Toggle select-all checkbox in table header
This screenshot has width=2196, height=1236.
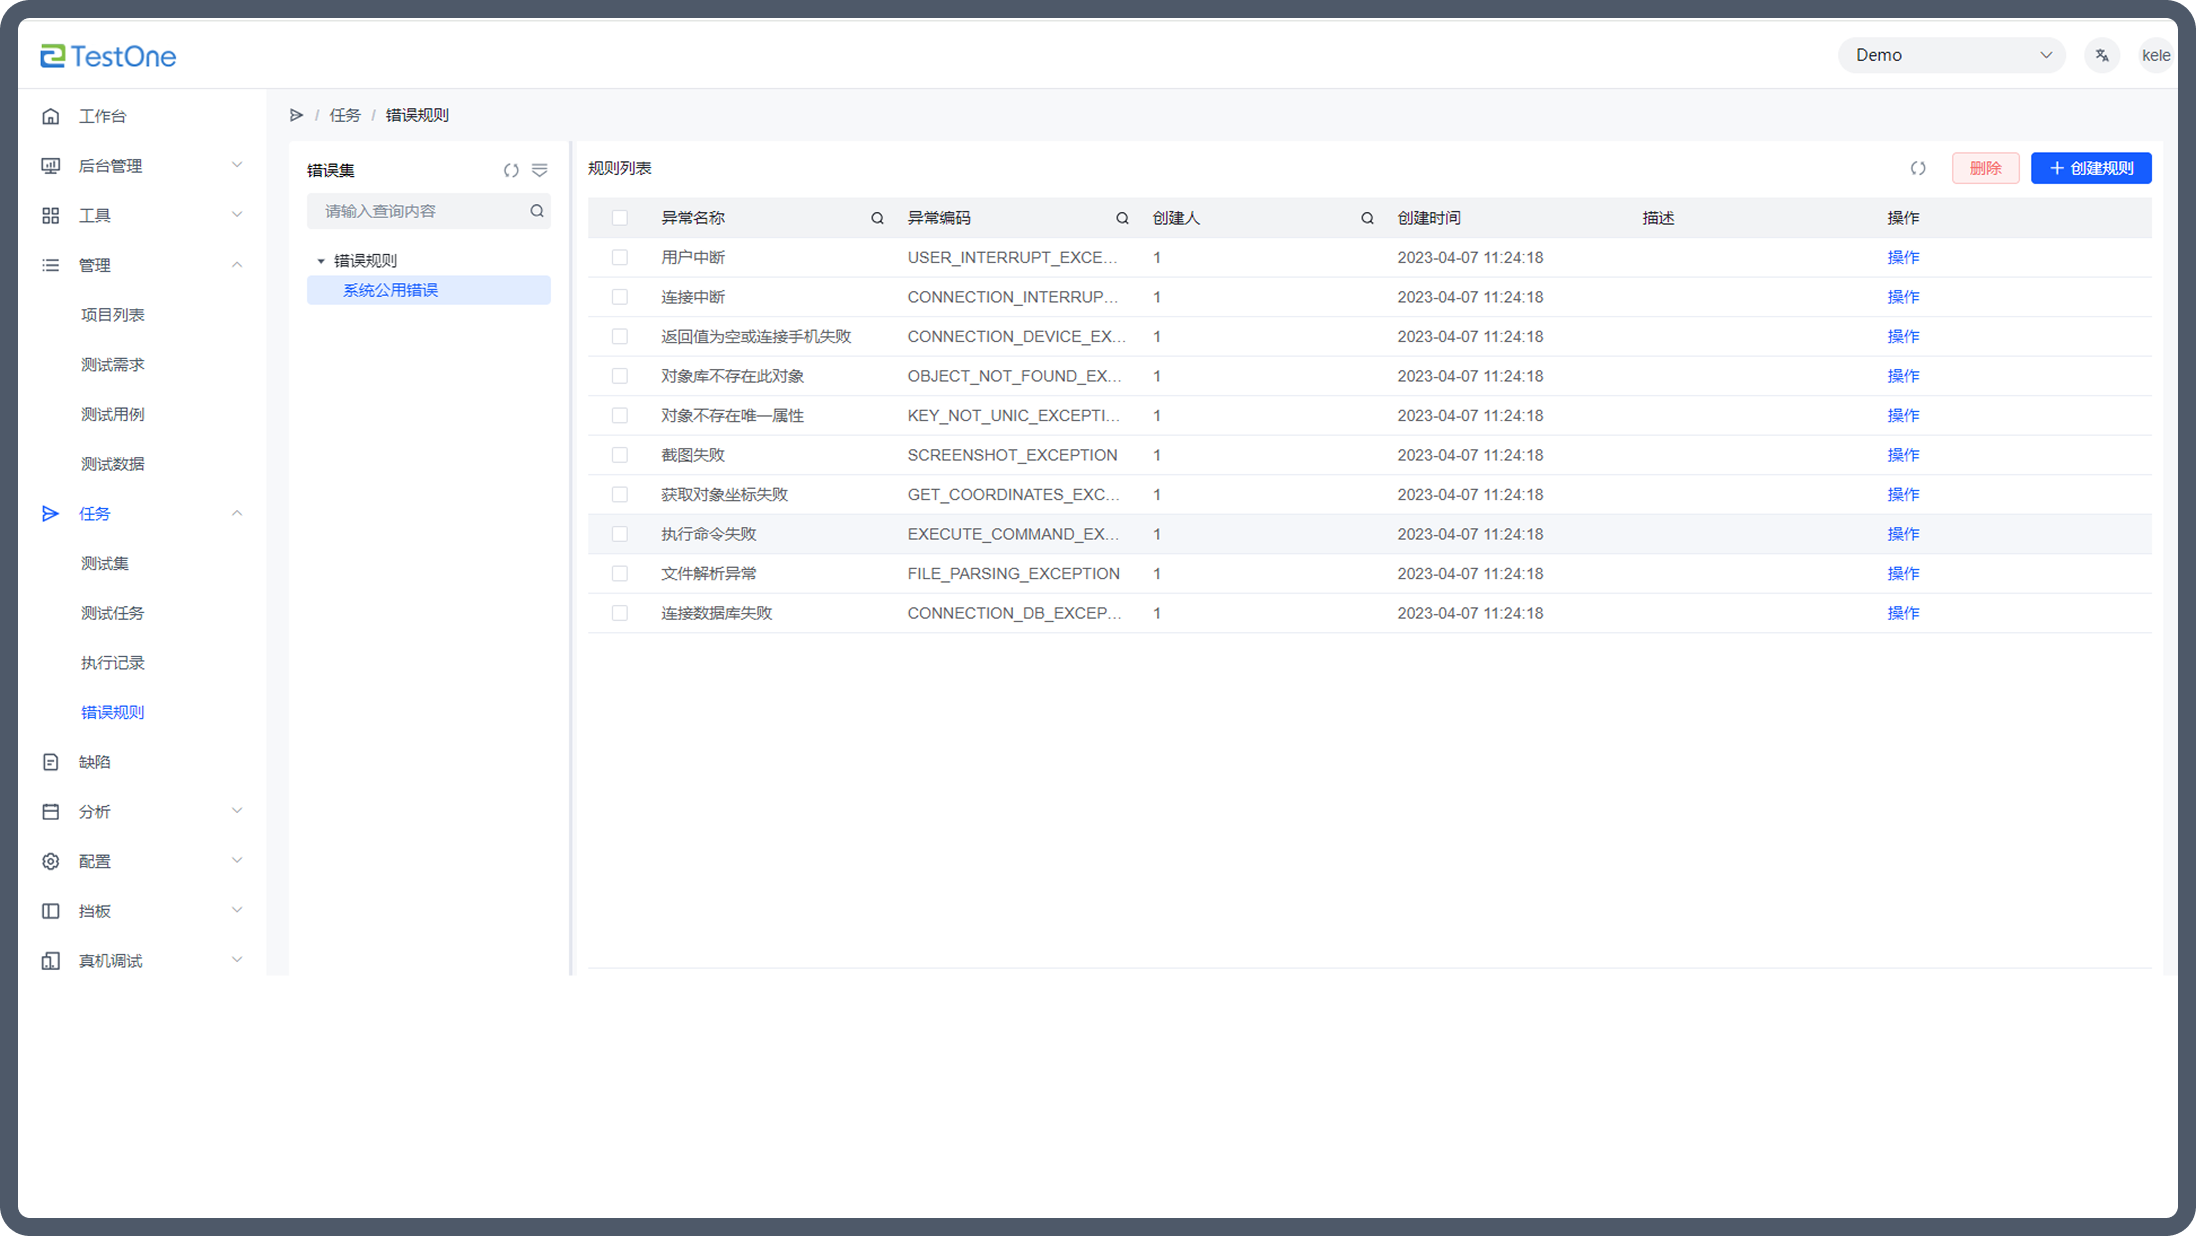[x=620, y=218]
